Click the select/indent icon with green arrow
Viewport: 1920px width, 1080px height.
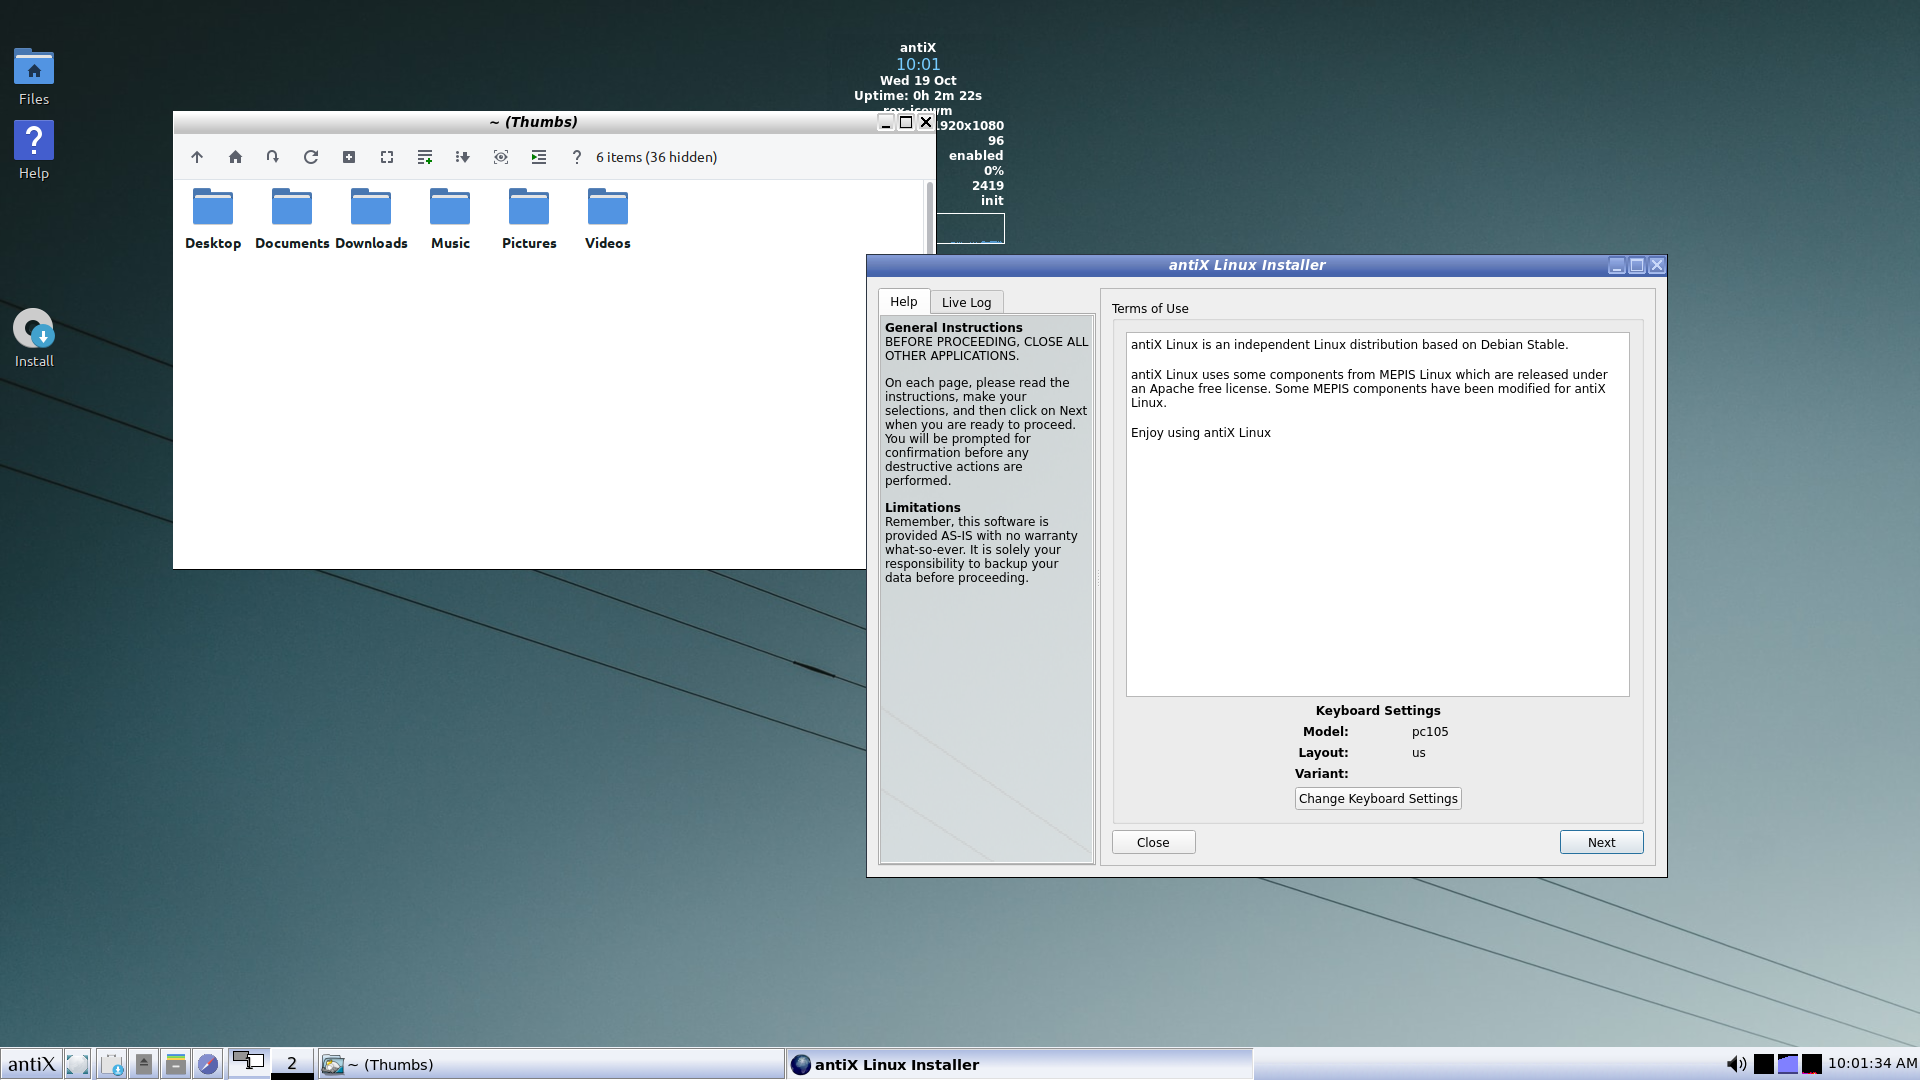click(539, 157)
